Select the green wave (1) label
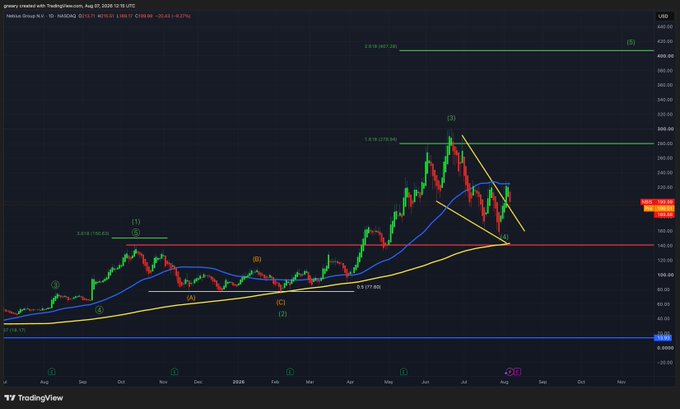680x409 pixels. pos(136,222)
